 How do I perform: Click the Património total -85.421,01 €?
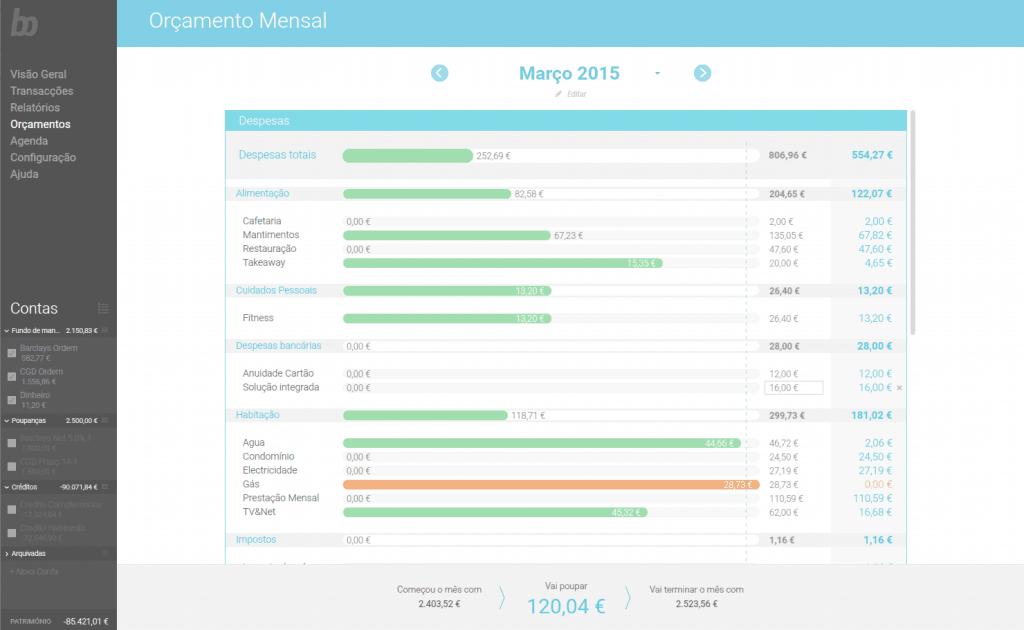click(86, 622)
